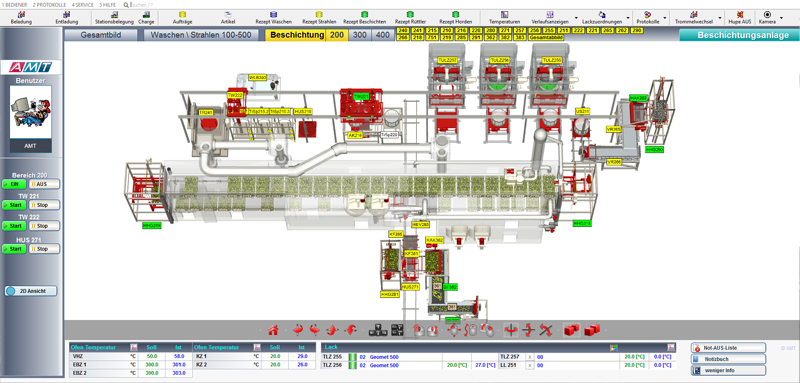Stop TW 221 with Stop button

(x=44, y=205)
